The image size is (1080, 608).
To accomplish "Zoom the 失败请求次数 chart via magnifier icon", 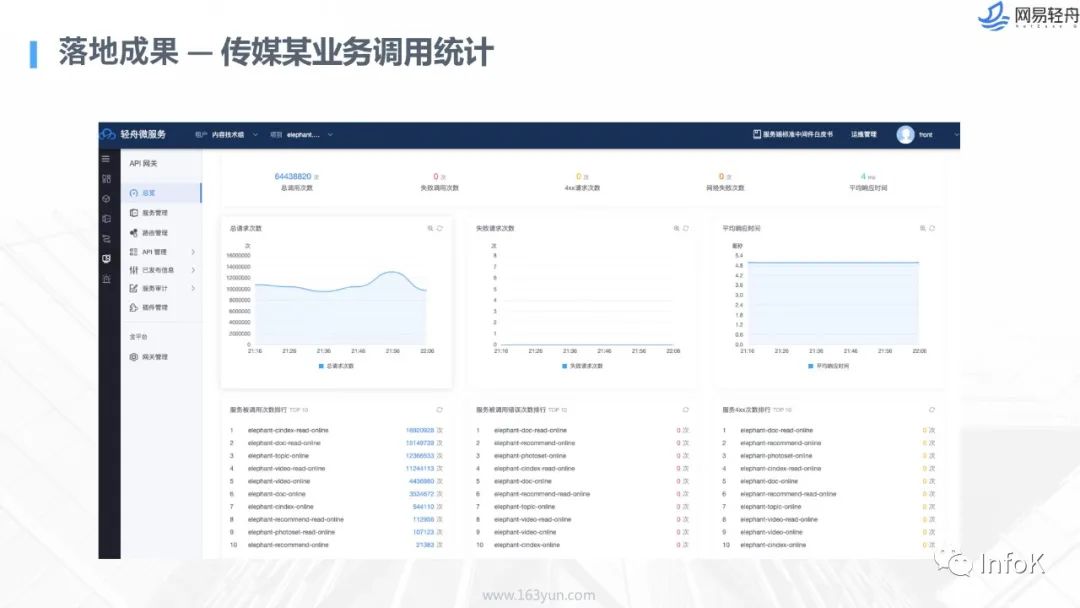I will tap(676, 228).
